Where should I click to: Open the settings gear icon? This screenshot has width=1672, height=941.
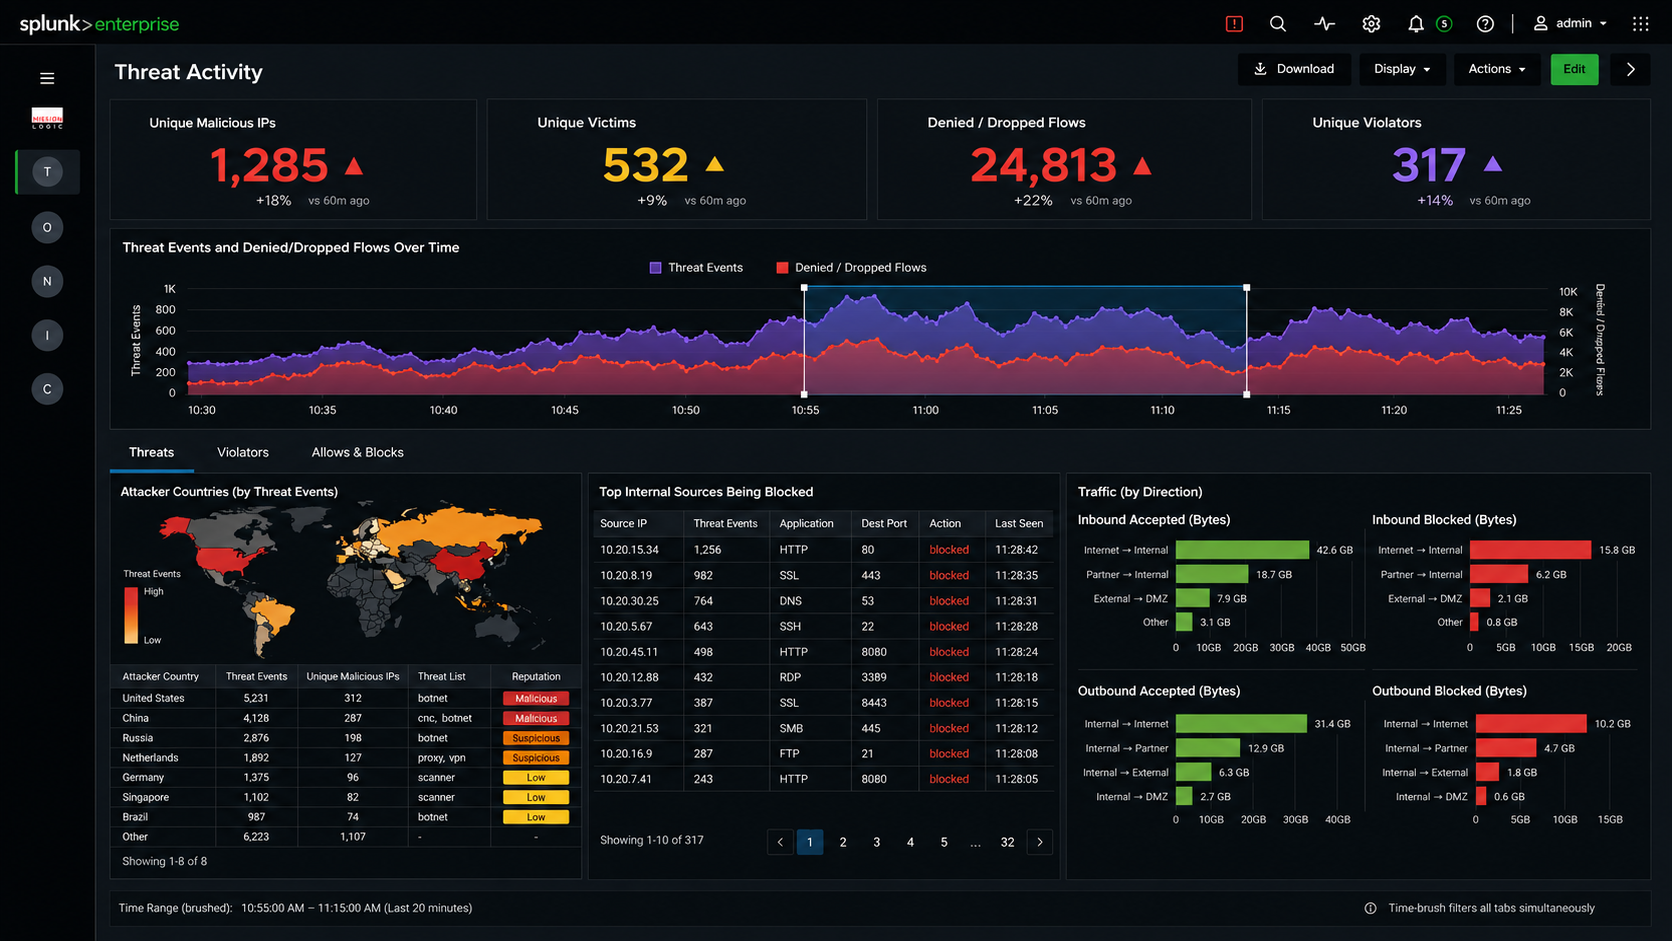tap(1371, 23)
